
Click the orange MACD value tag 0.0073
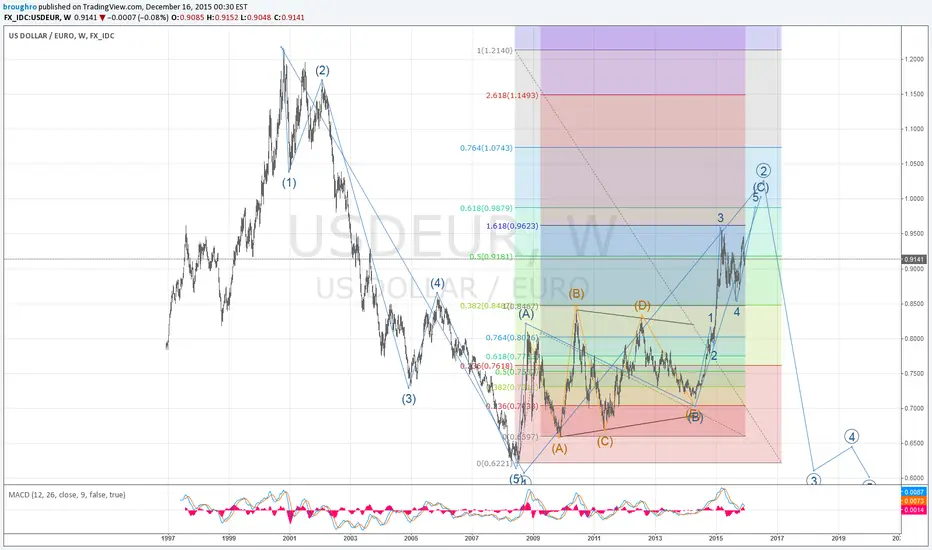pos(914,501)
